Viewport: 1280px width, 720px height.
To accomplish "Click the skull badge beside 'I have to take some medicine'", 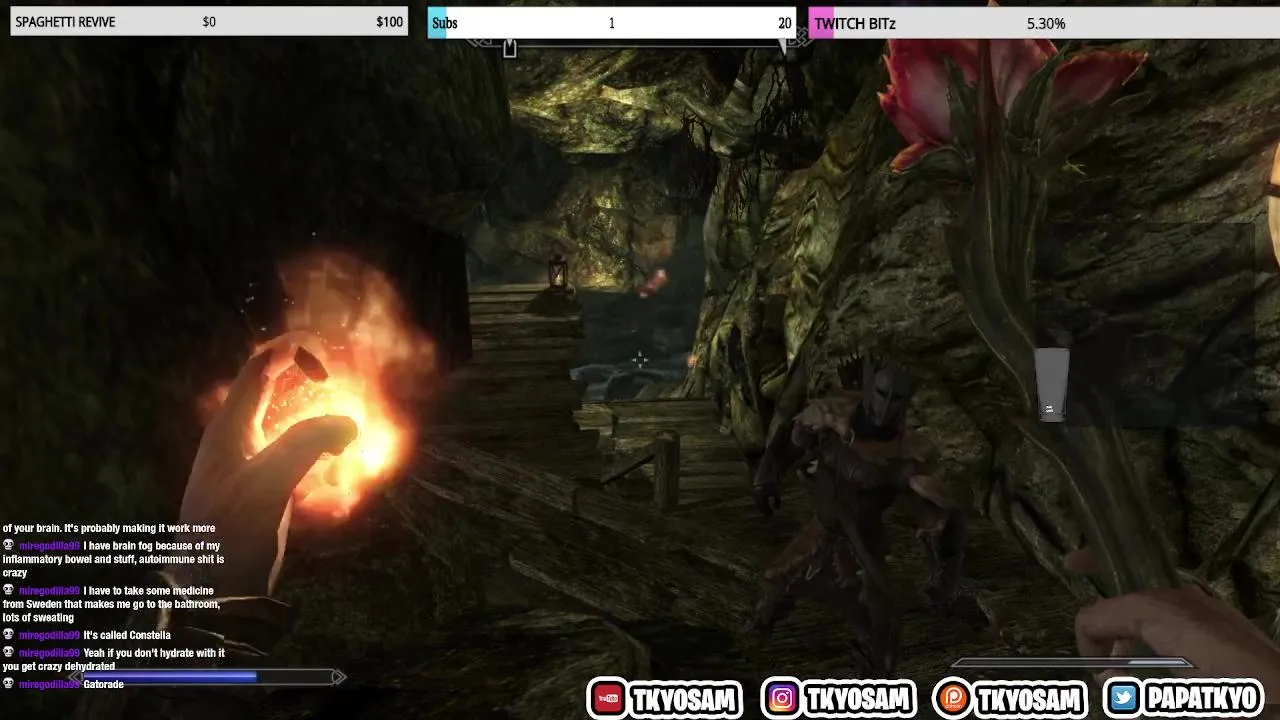I will (x=8, y=591).
